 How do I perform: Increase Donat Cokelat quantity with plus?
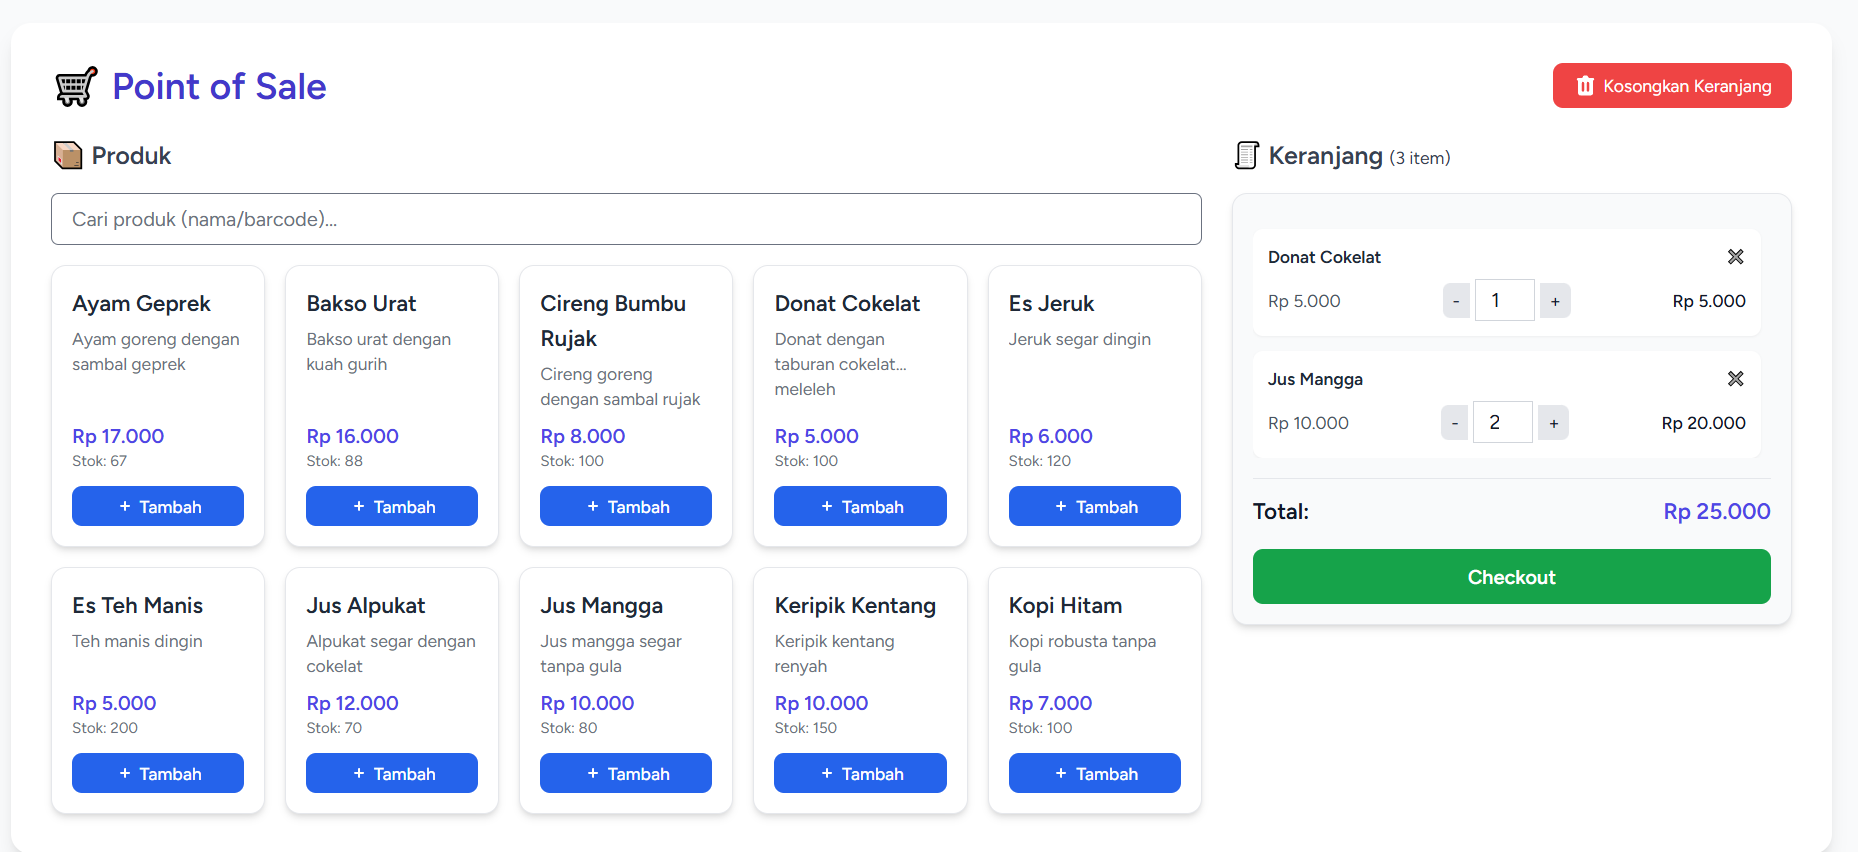point(1555,301)
